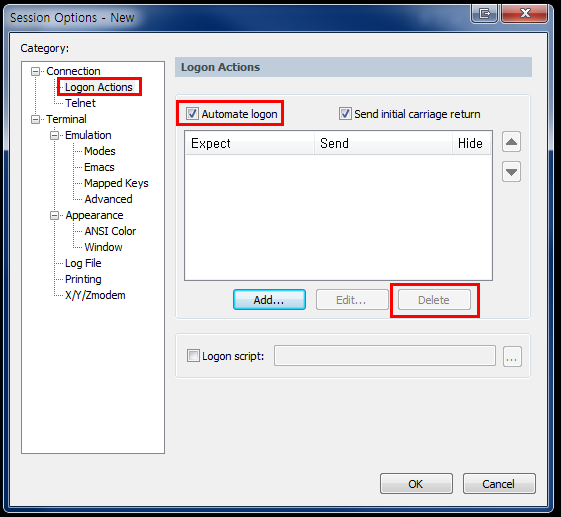
Task: Open the logon script browse button
Action: coord(512,356)
